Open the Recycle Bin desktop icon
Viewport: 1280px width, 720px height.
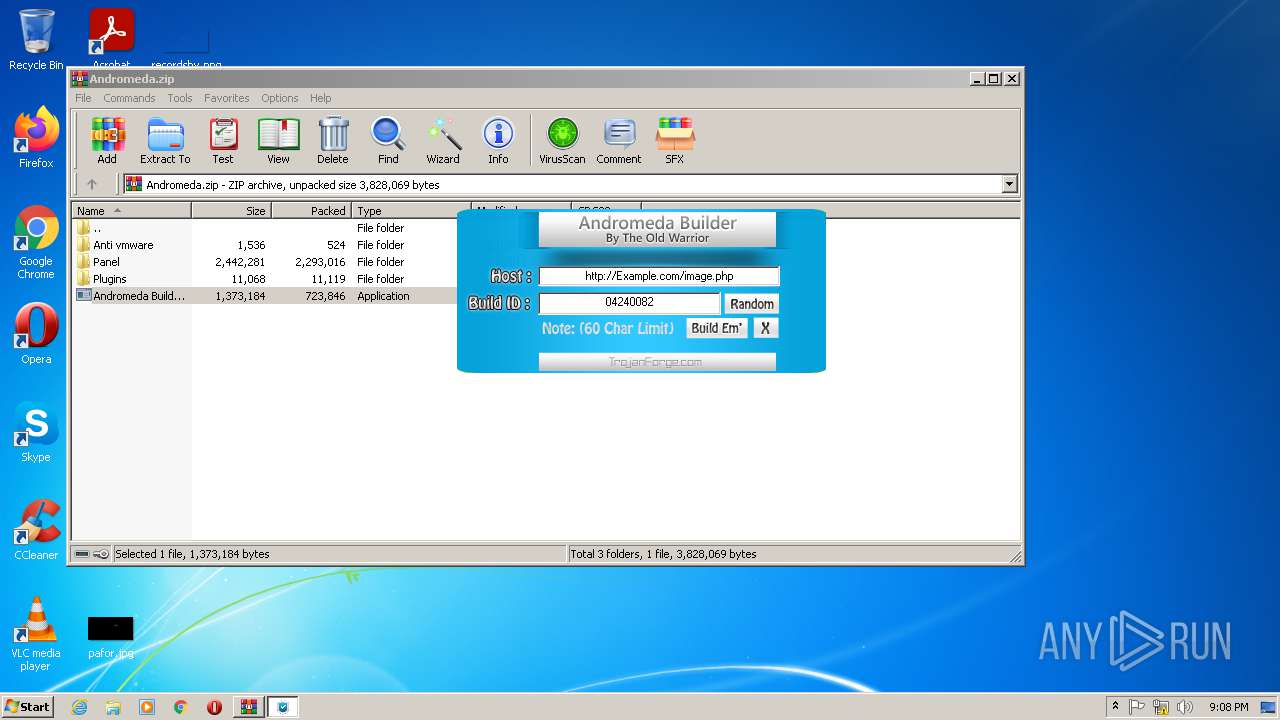(x=36, y=40)
